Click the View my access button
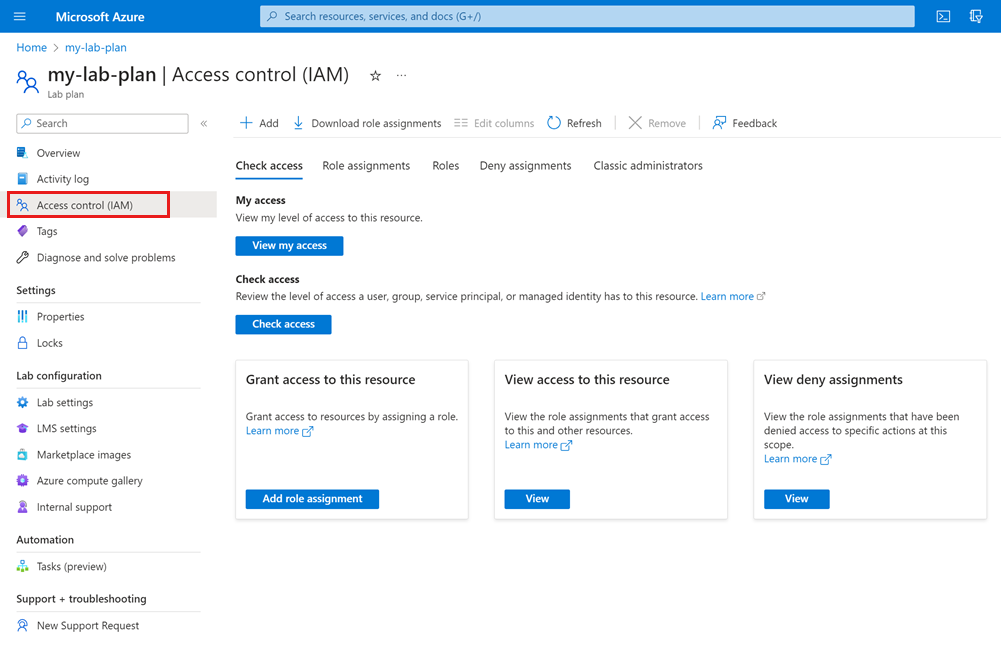This screenshot has height=648, width=1001. (x=289, y=245)
